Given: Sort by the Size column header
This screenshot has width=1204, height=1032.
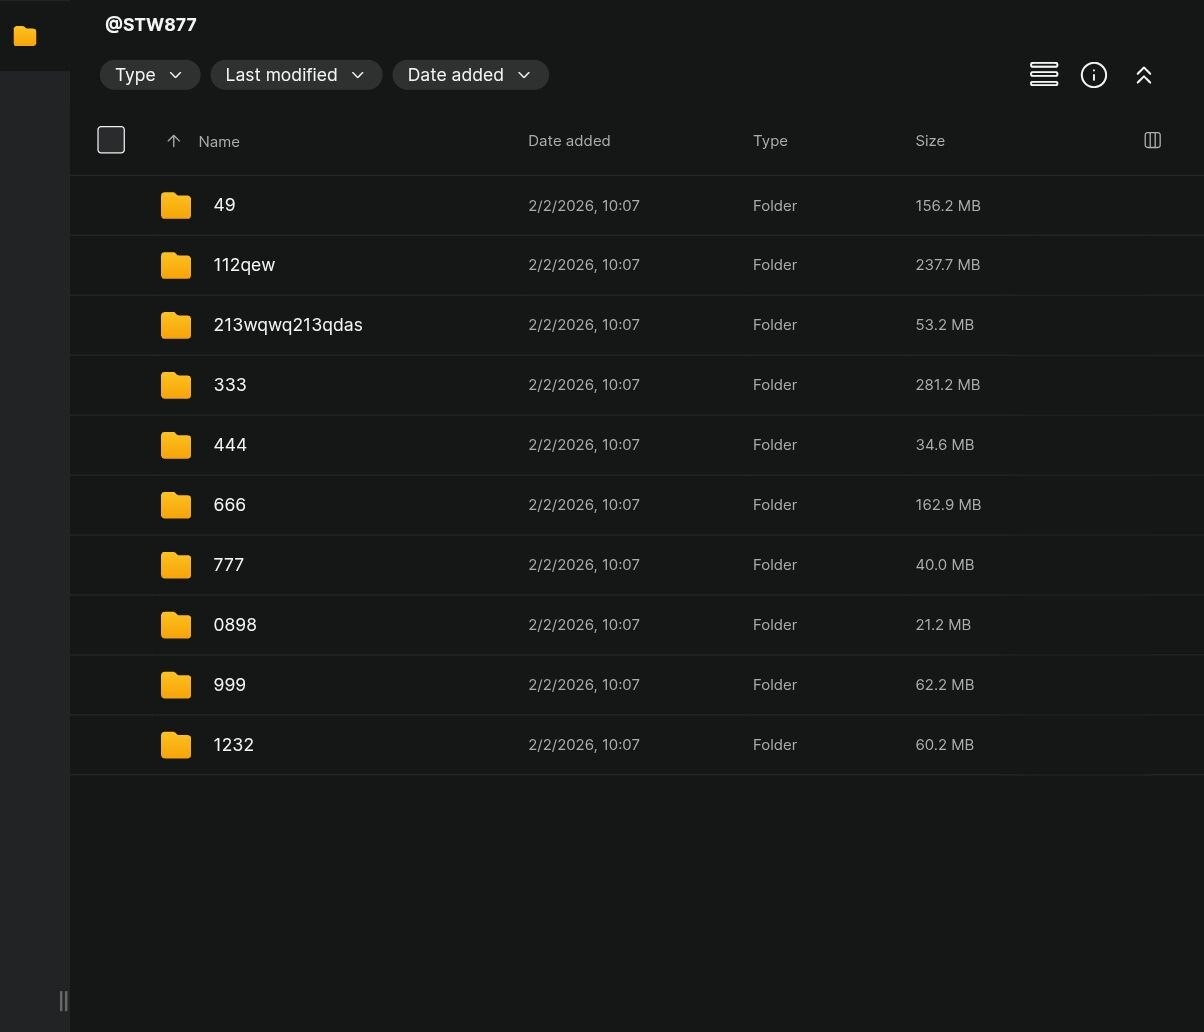Looking at the screenshot, I should click(x=929, y=141).
